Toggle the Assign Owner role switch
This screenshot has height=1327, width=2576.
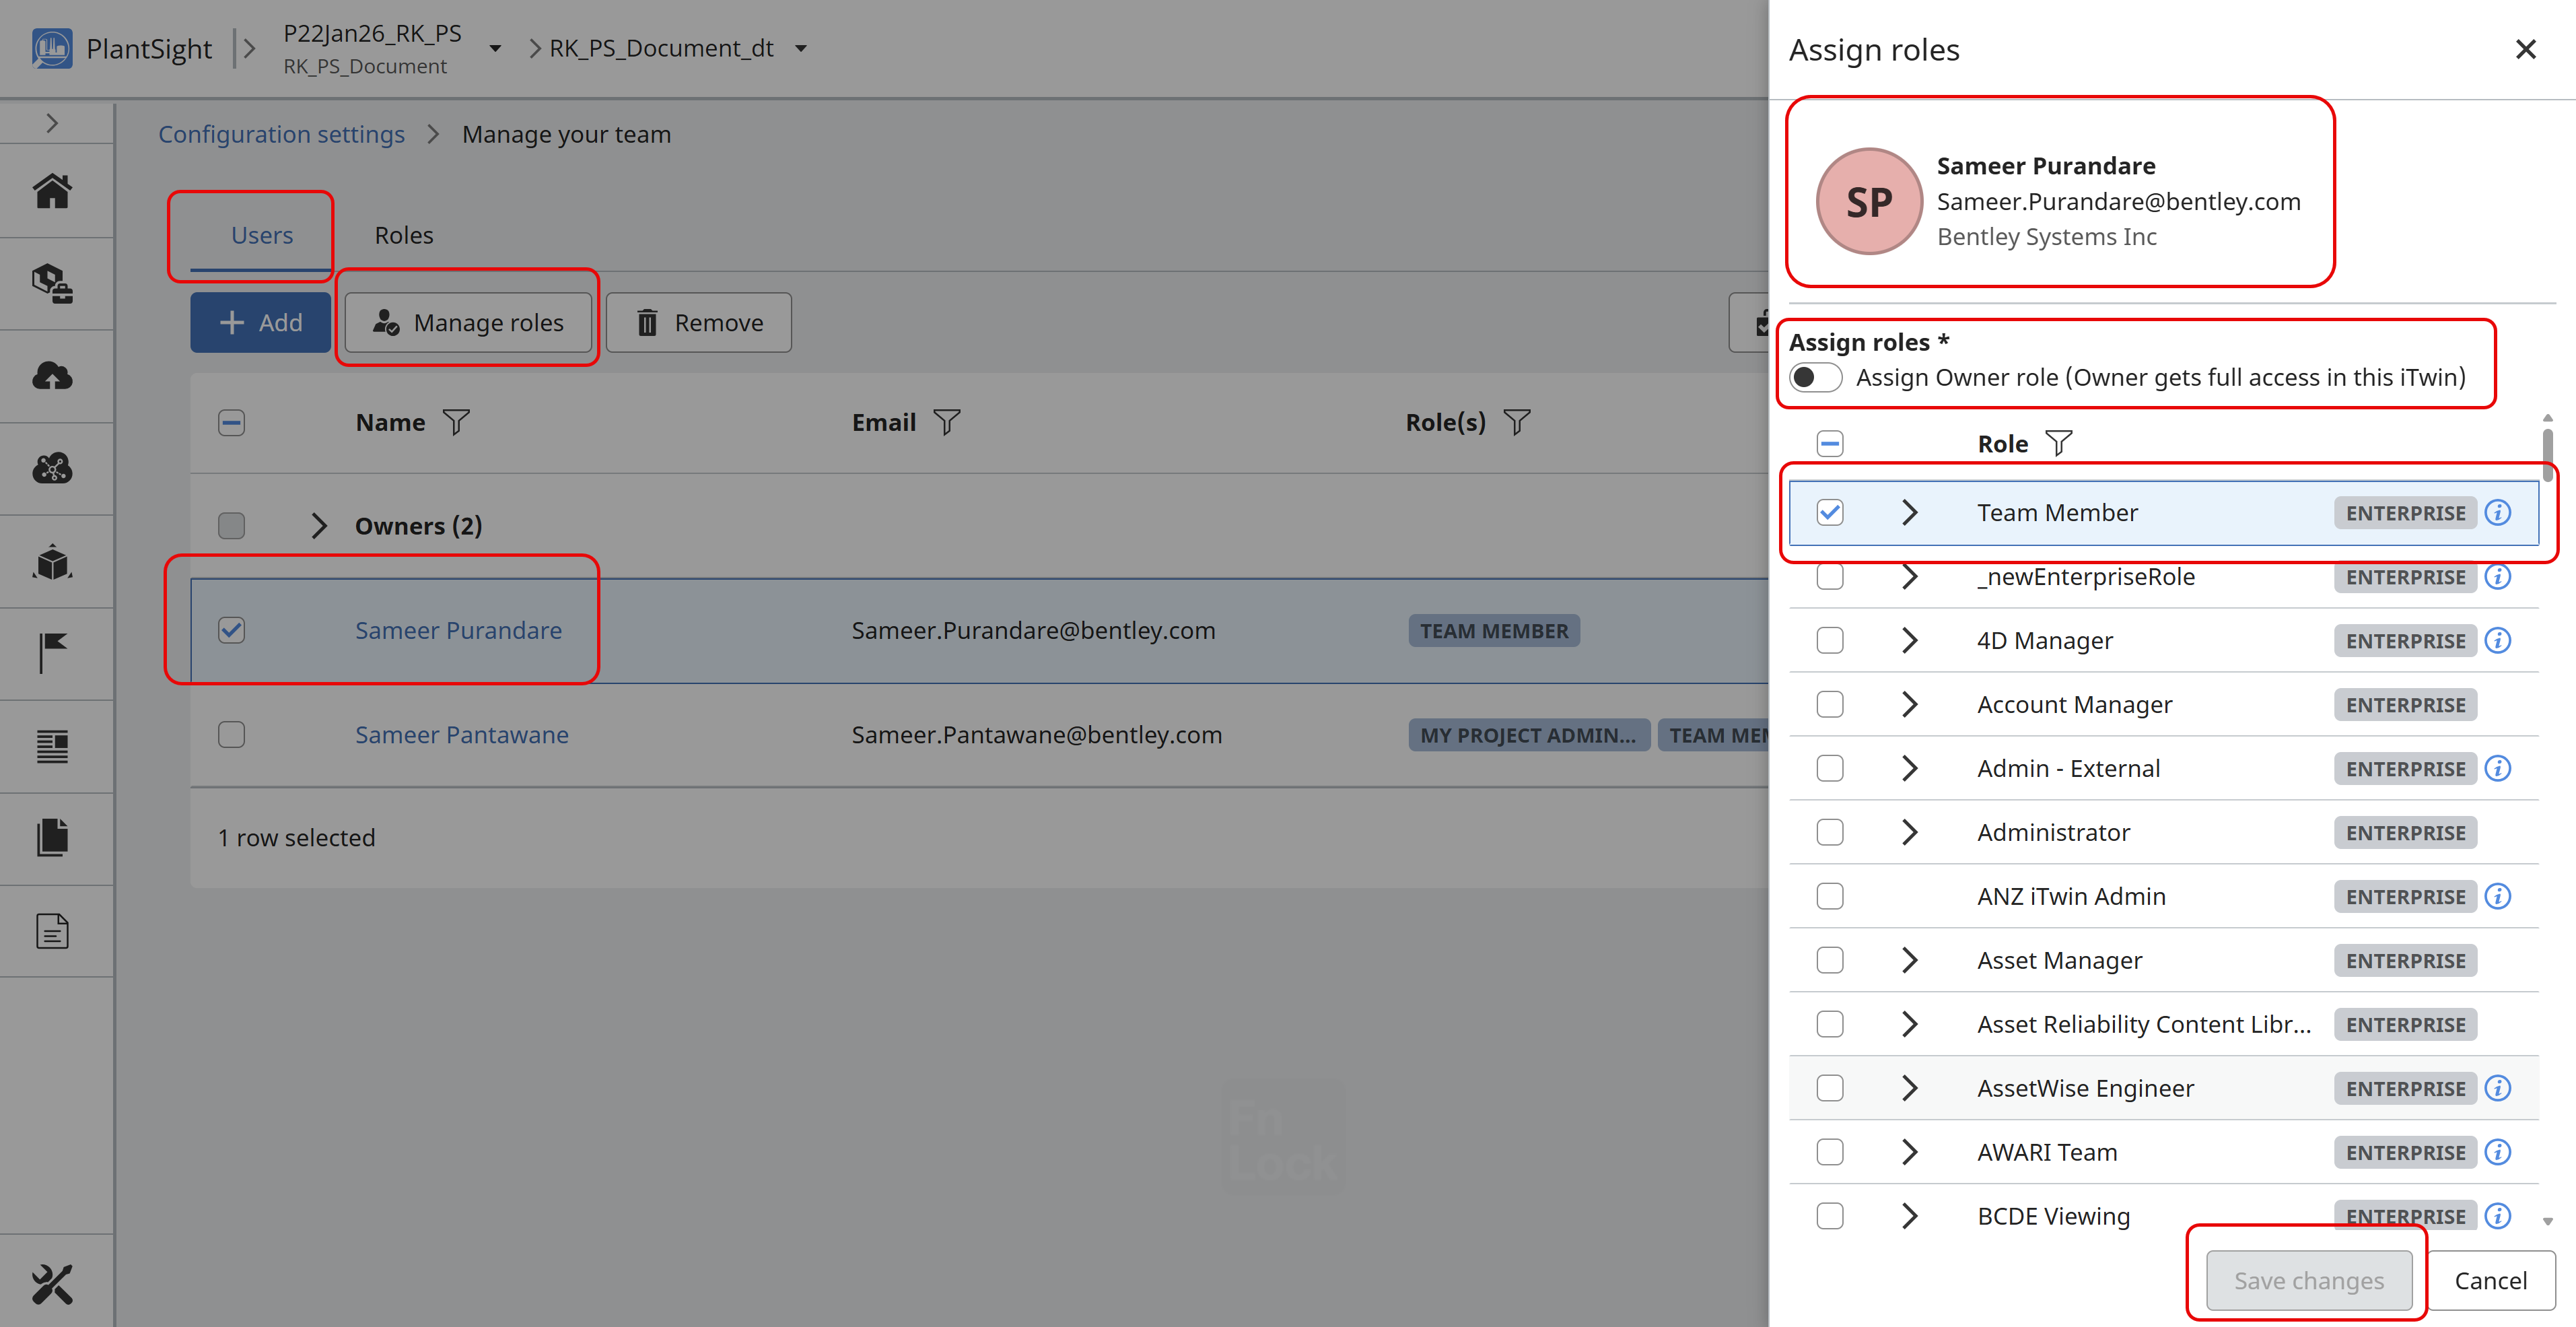click(1815, 377)
